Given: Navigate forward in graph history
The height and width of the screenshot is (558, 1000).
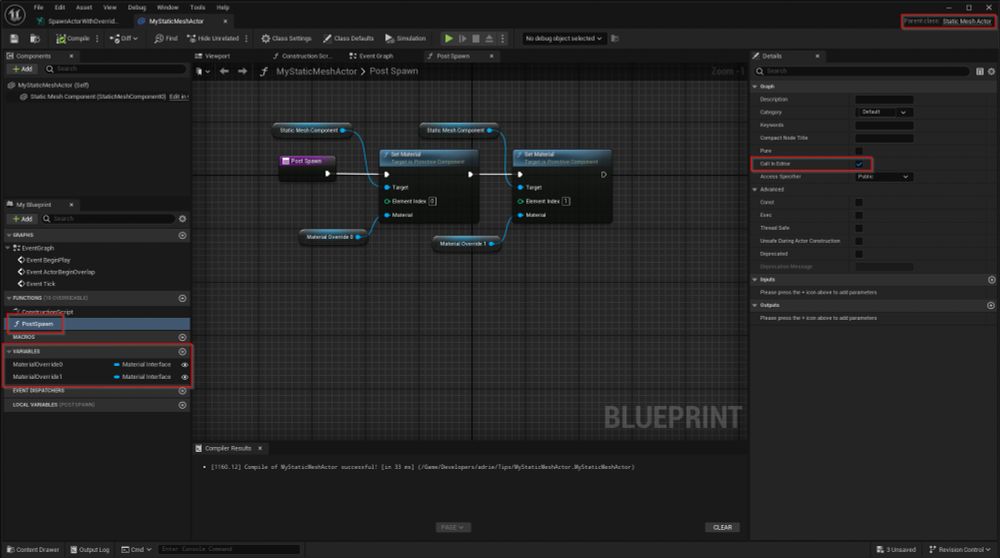Looking at the screenshot, I should pos(242,71).
